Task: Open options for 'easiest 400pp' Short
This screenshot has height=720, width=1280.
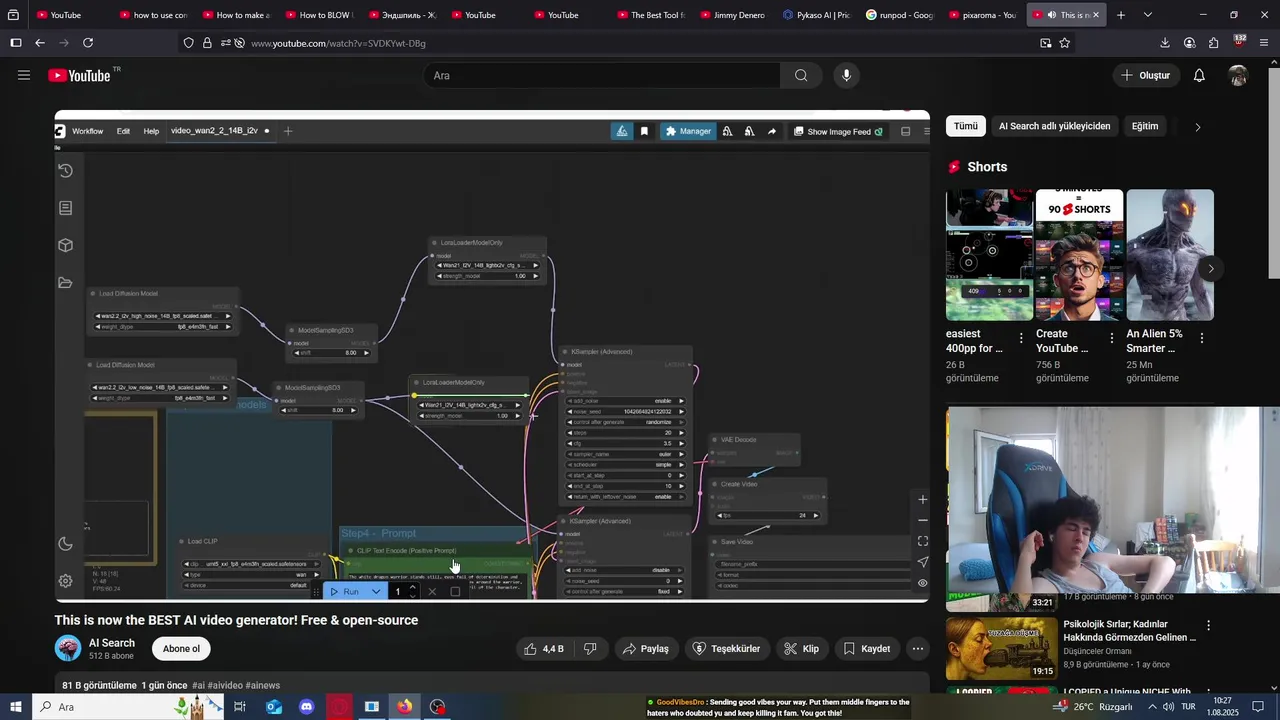Action: click(x=1021, y=338)
